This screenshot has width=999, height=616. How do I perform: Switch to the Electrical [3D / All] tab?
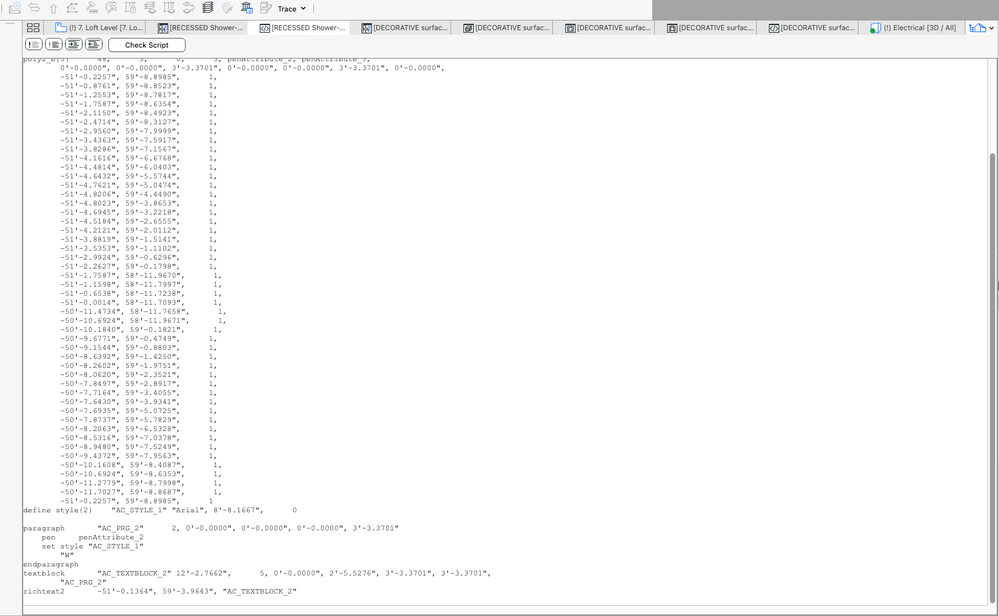pos(913,28)
